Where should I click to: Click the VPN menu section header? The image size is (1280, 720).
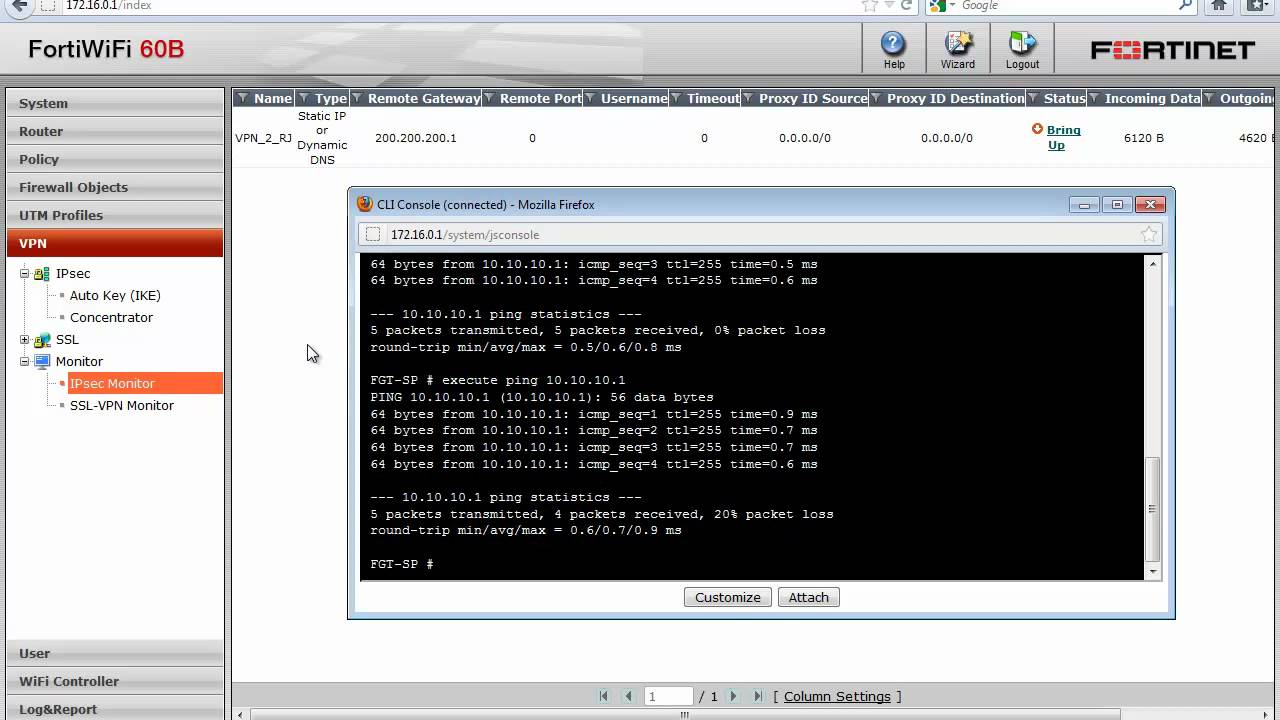click(115, 243)
